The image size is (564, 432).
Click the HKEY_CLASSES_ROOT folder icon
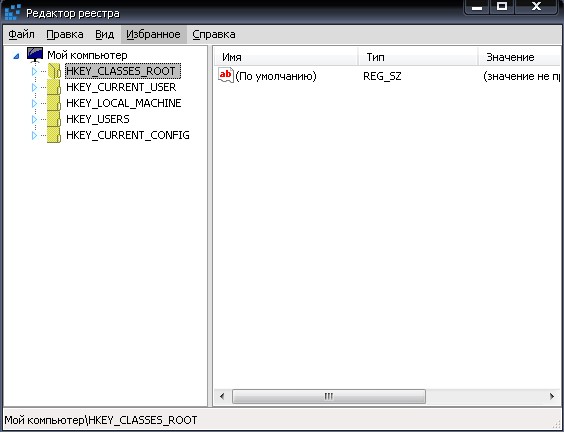click(54, 71)
